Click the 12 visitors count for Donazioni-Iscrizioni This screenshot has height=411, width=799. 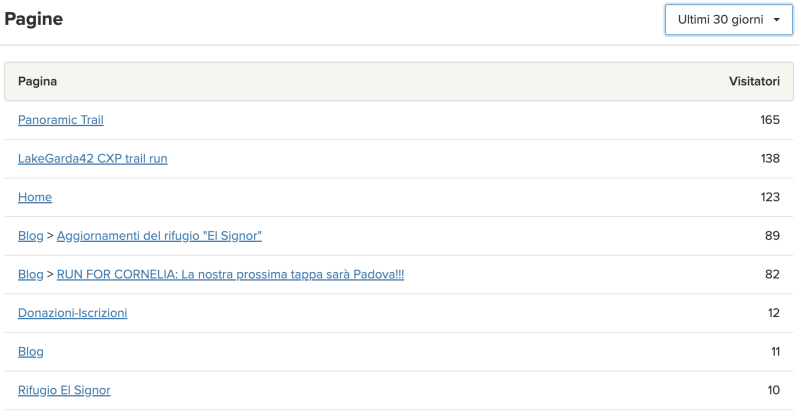(x=773, y=313)
